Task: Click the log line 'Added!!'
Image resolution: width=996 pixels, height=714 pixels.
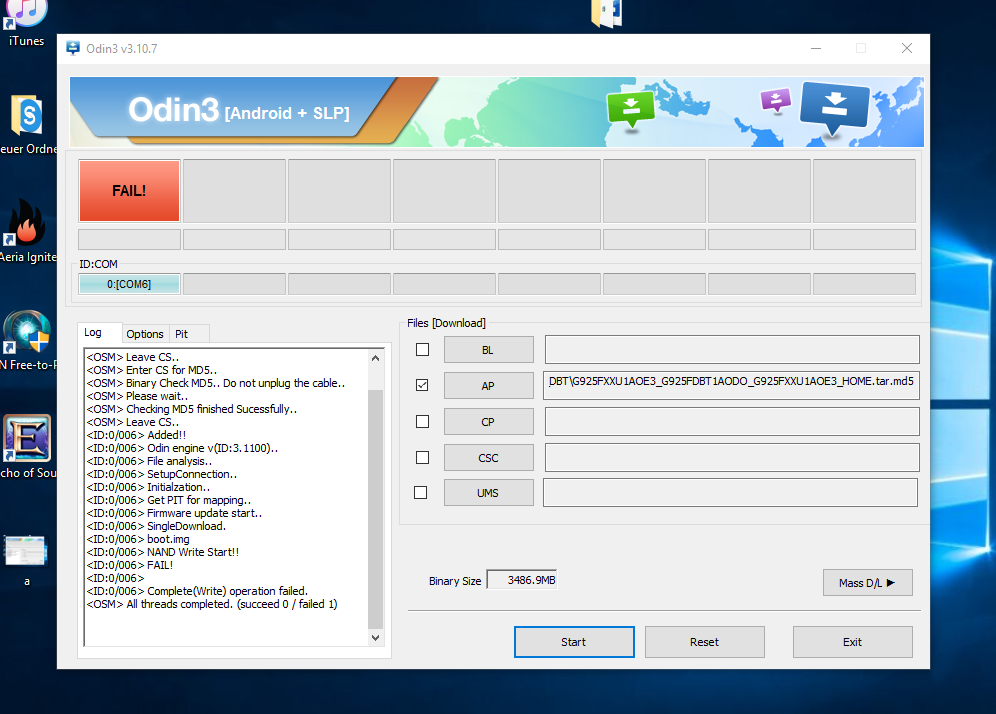Action: point(137,435)
